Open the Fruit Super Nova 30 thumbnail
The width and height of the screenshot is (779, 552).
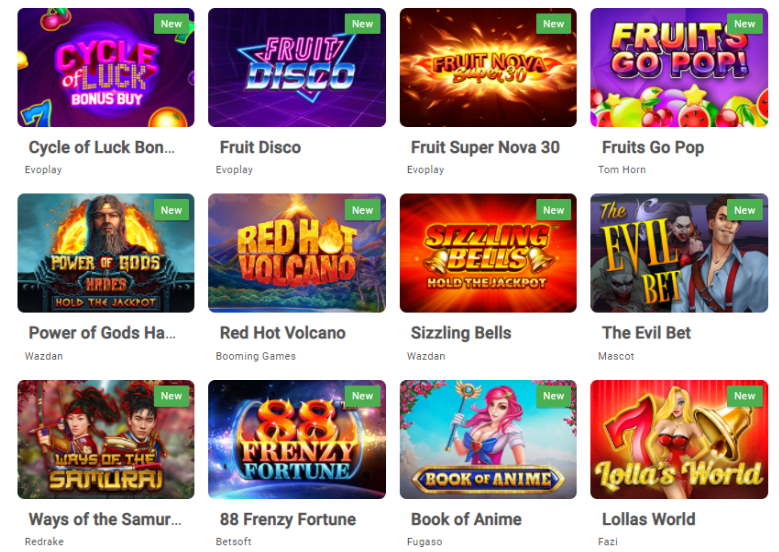click(x=487, y=68)
